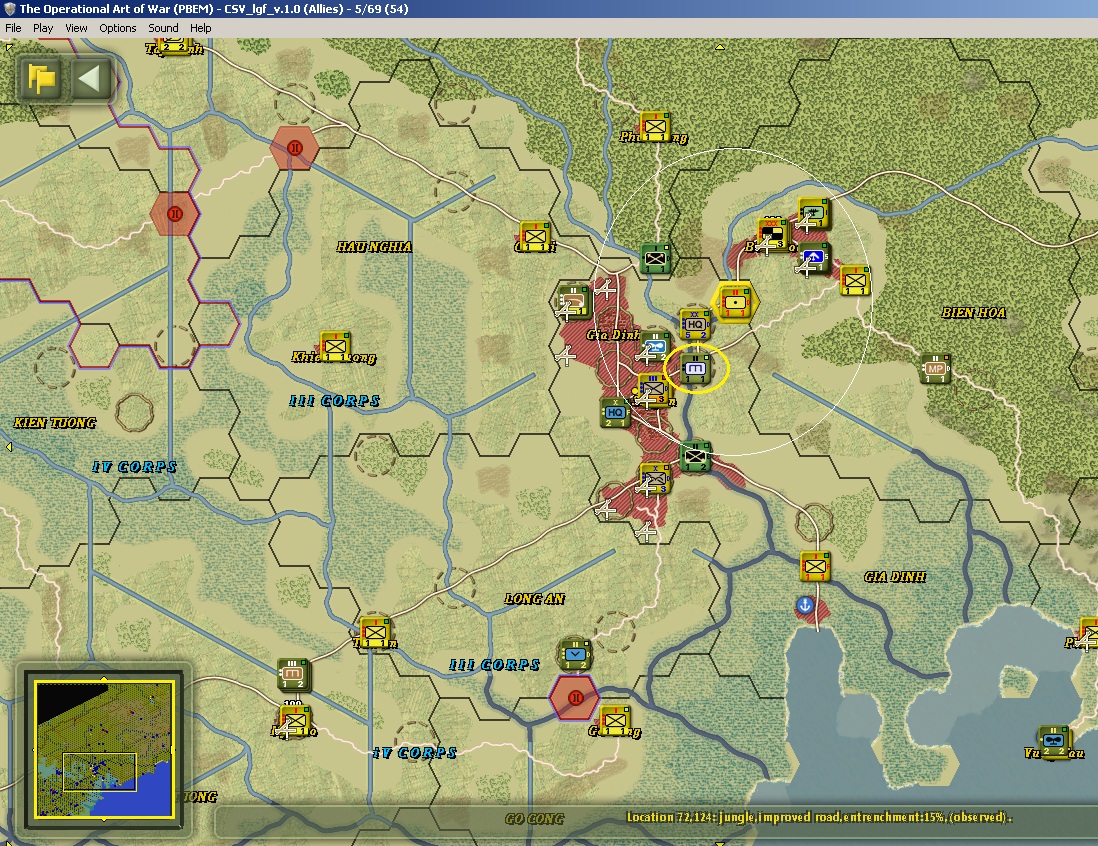Click the airfield icon on Saigon's west edge

click(565, 356)
